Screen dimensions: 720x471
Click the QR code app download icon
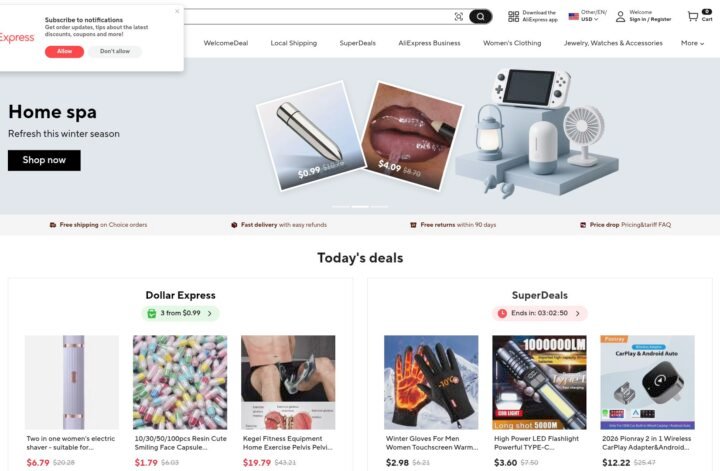point(513,17)
